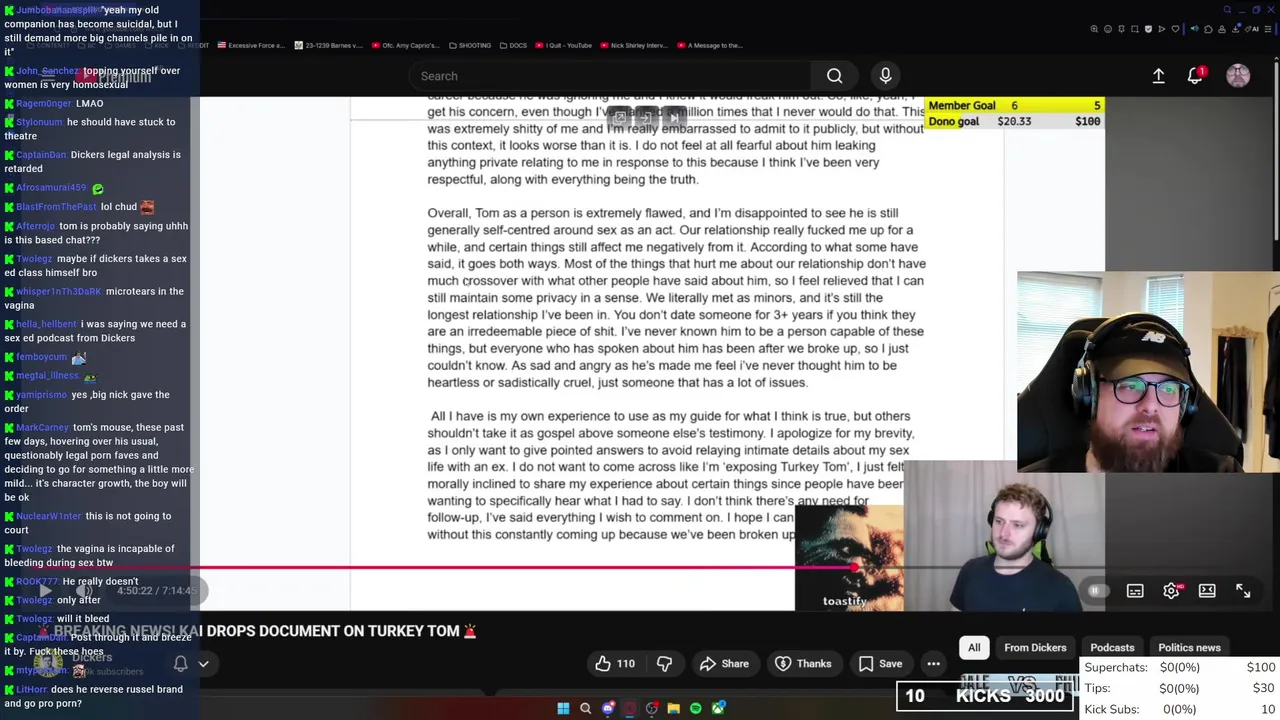Image resolution: width=1280 pixels, height=720 pixels.
Task: Open the Discord icon on taskbar
Action: [608, 708]
